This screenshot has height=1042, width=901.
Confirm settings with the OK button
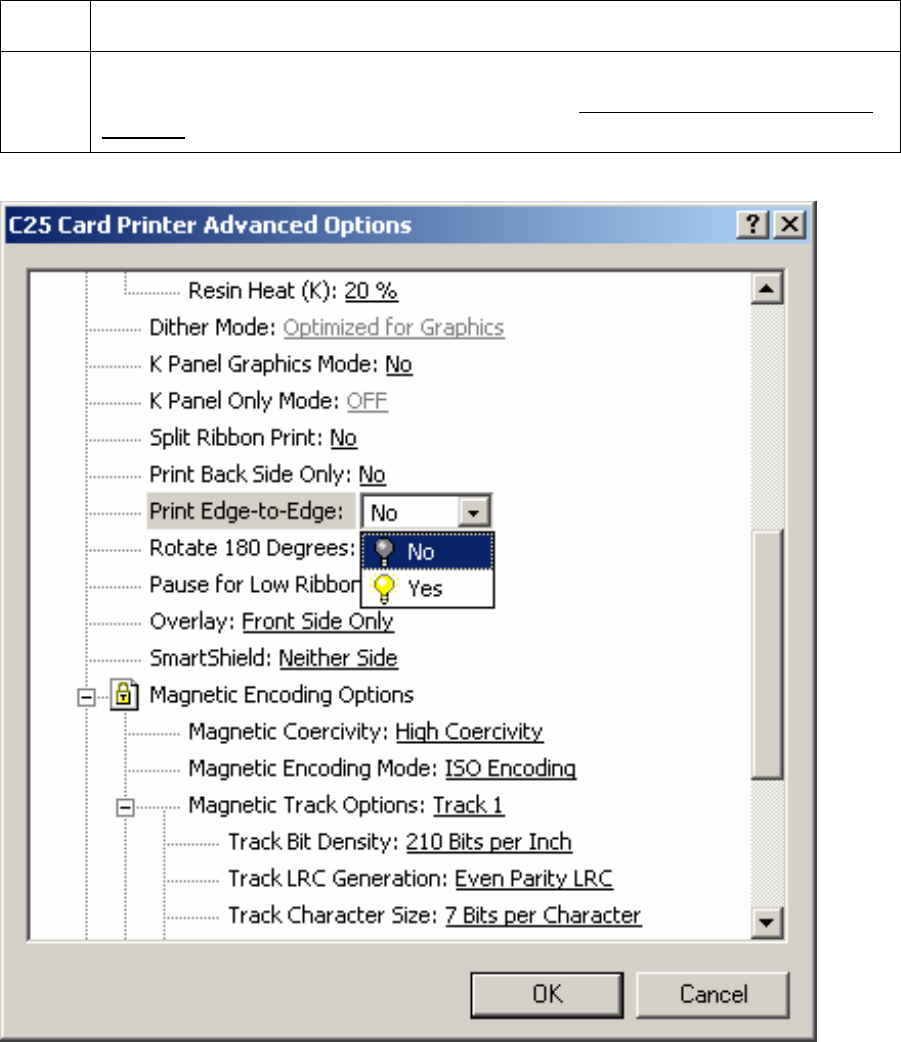(x=547, y=995)
